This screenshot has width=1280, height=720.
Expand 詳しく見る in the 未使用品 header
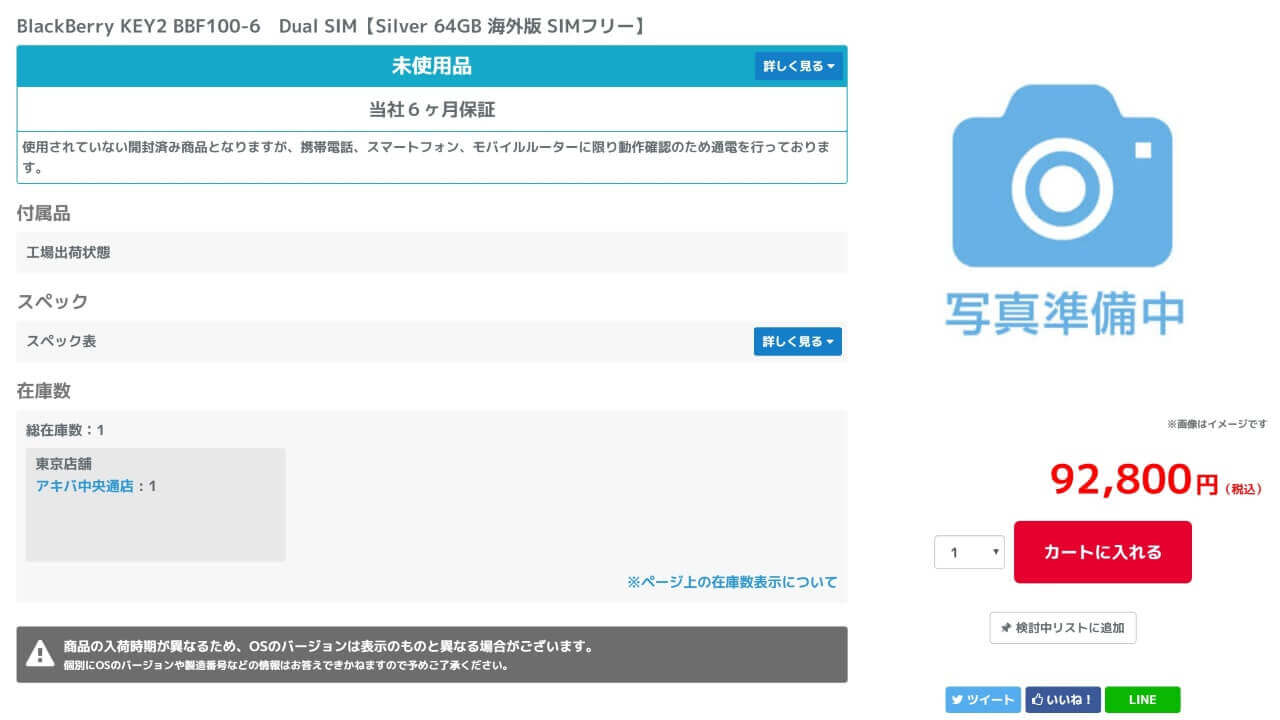[798, 66]
